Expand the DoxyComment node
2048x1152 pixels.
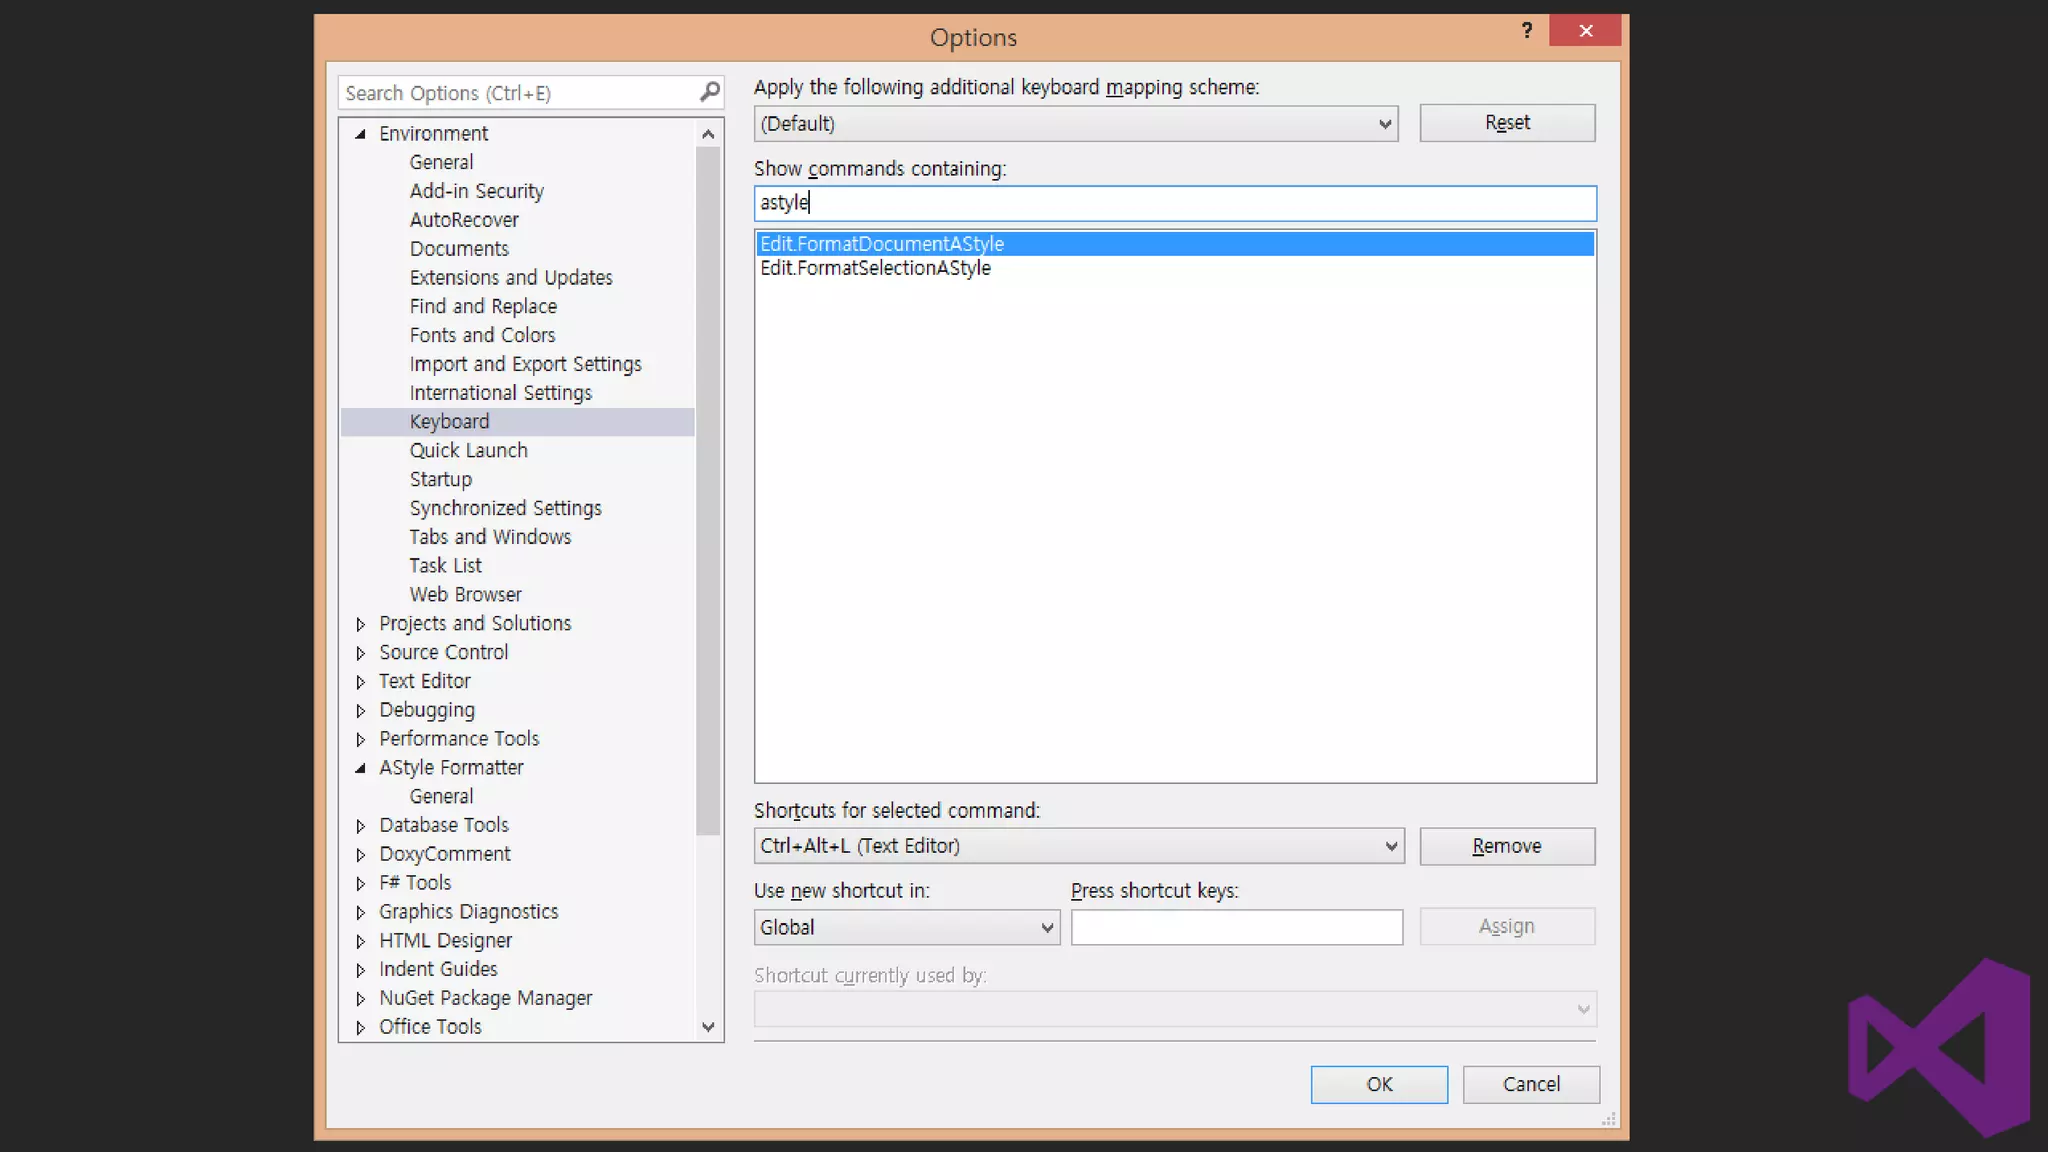(x=360, y=855)
